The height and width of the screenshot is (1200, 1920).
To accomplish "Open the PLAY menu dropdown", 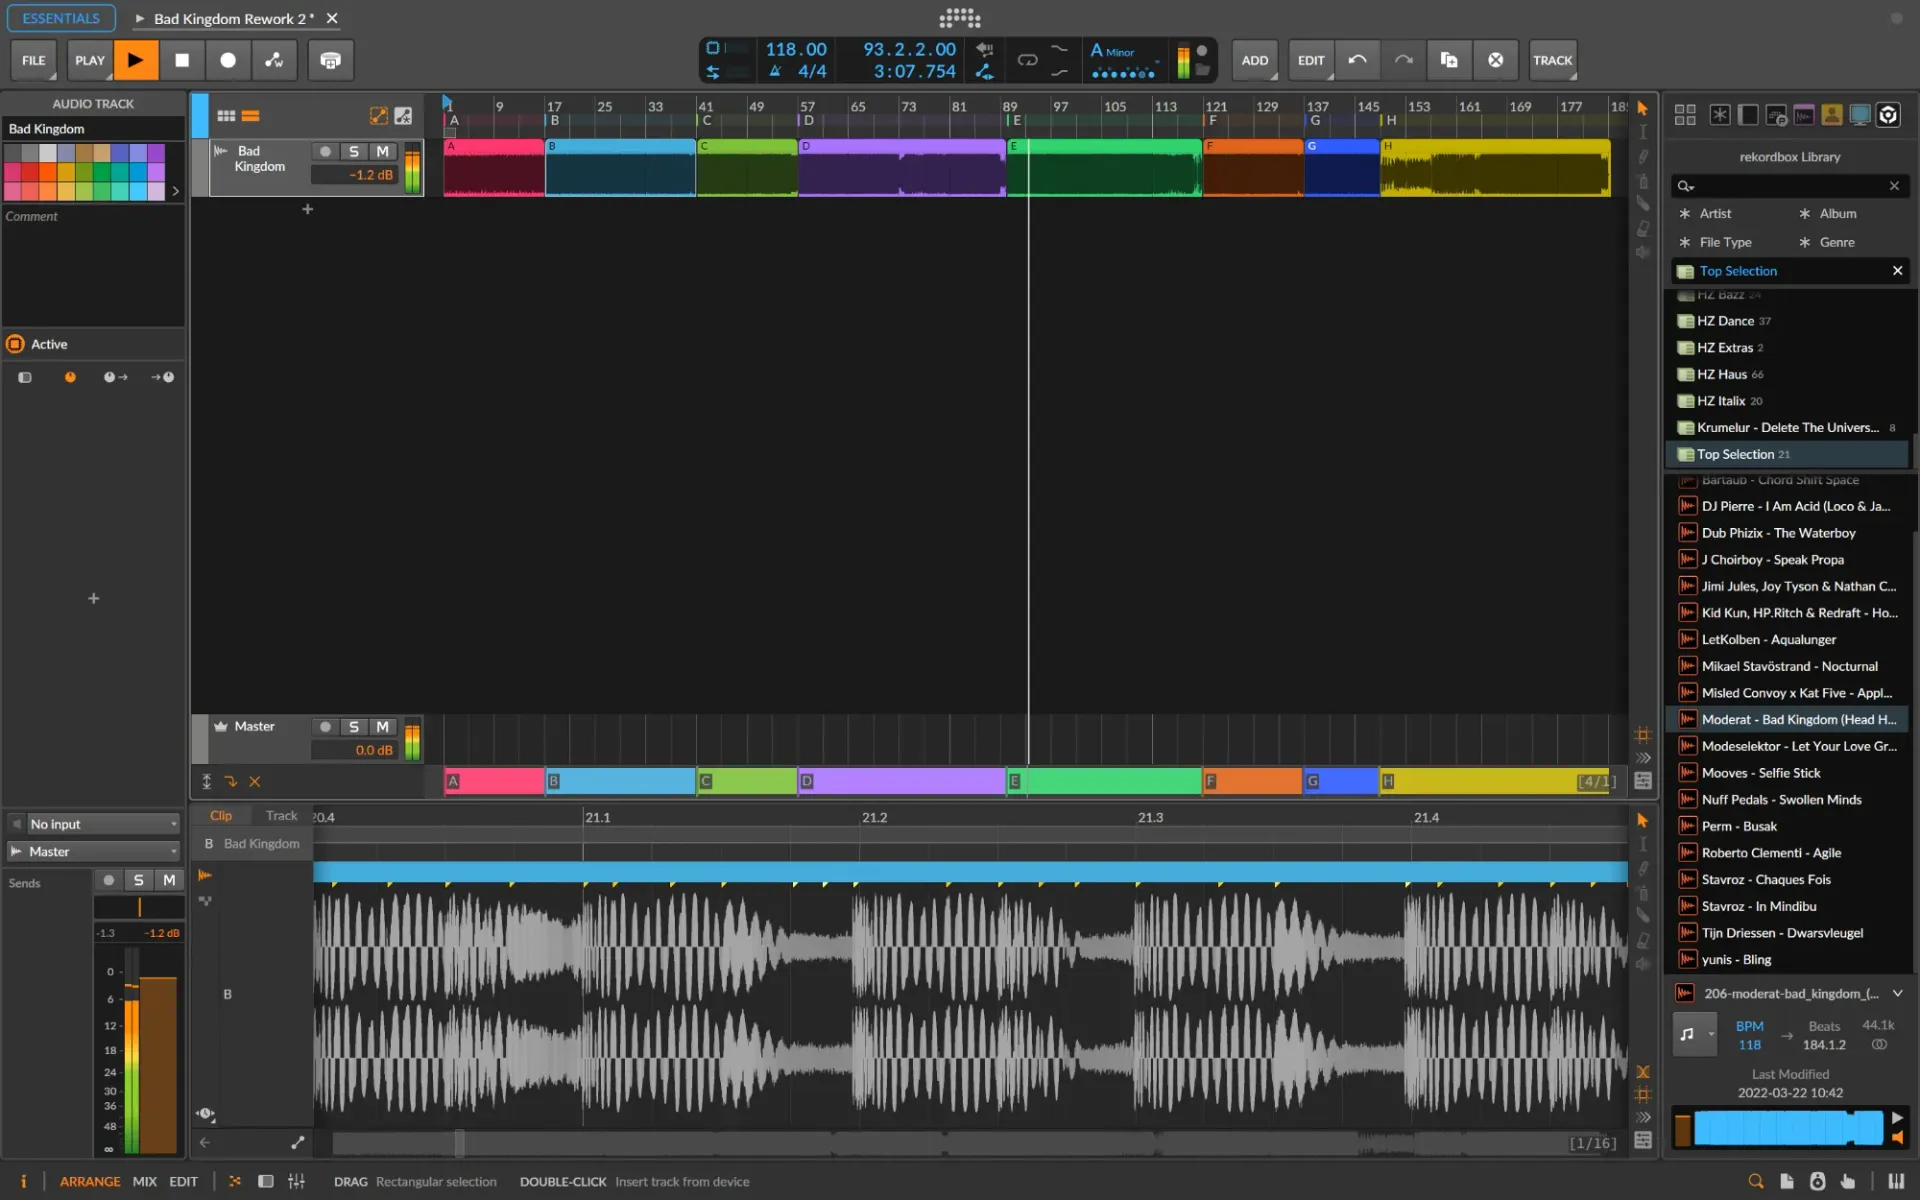I will (89, 60).
